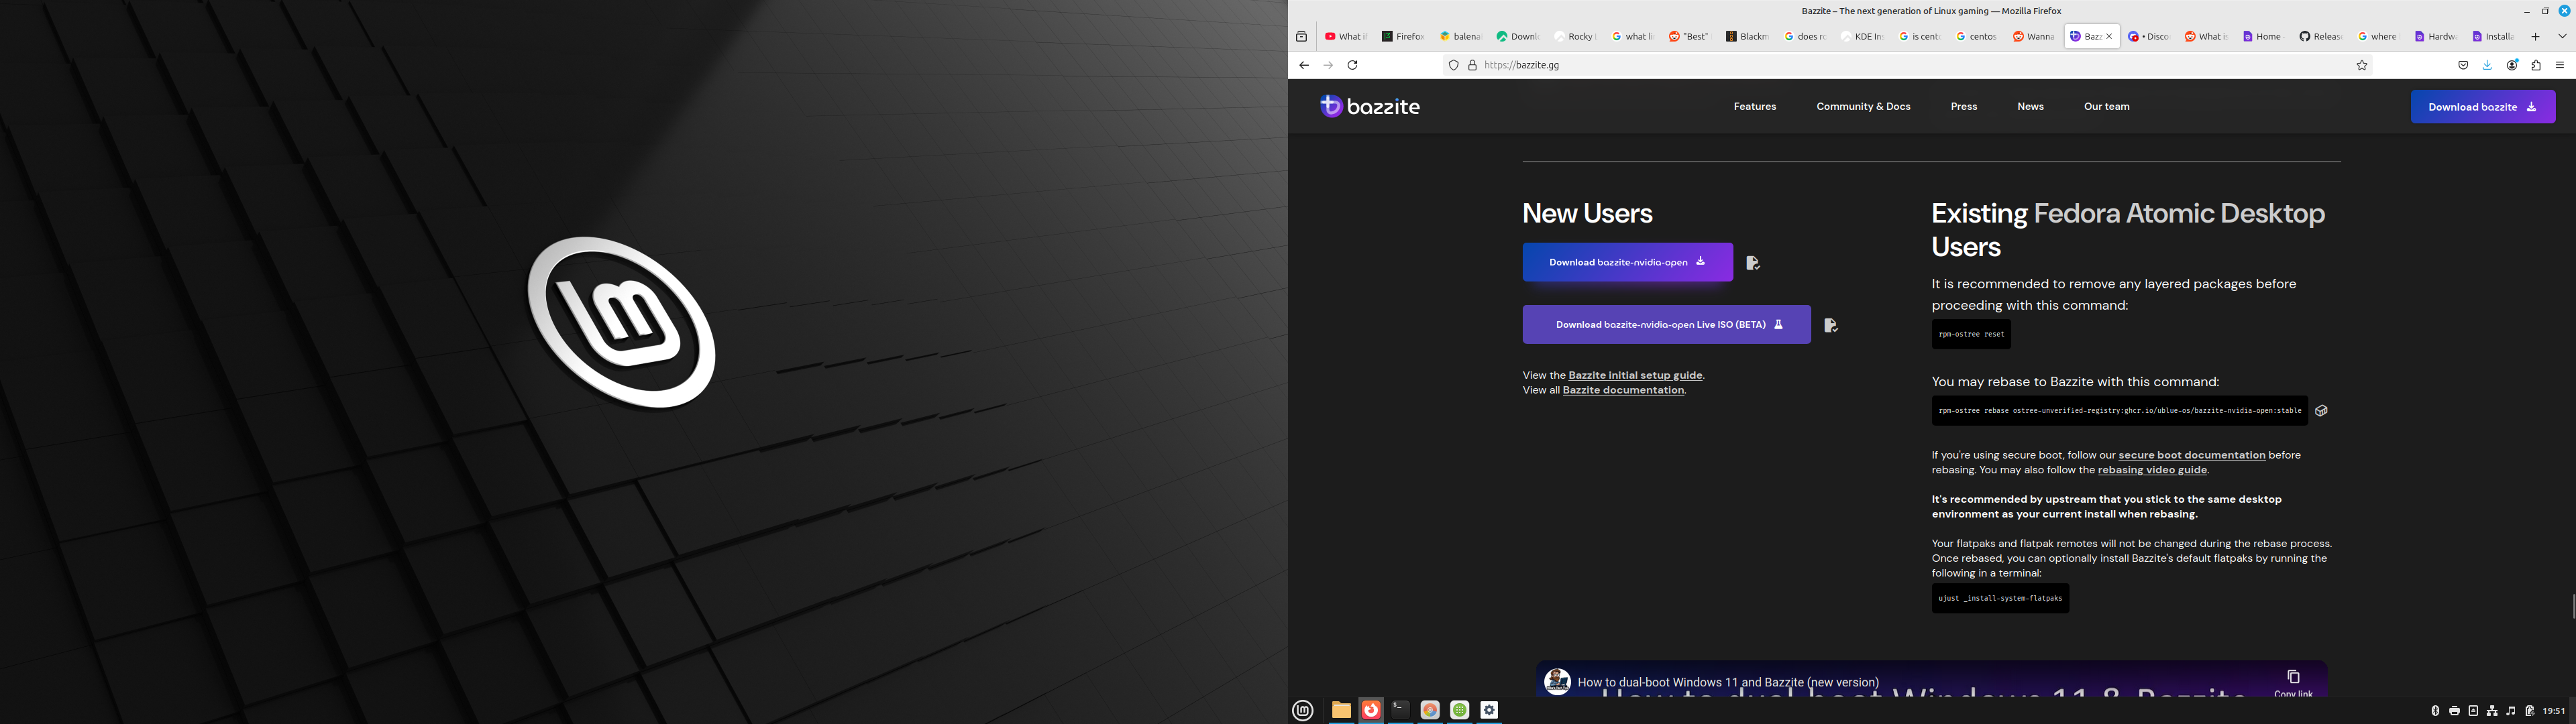This screenshot has width=2576, height=724.
Task: Click the Firefox forward arrow
Action: pyautogui.click(x=1328, y=65)
